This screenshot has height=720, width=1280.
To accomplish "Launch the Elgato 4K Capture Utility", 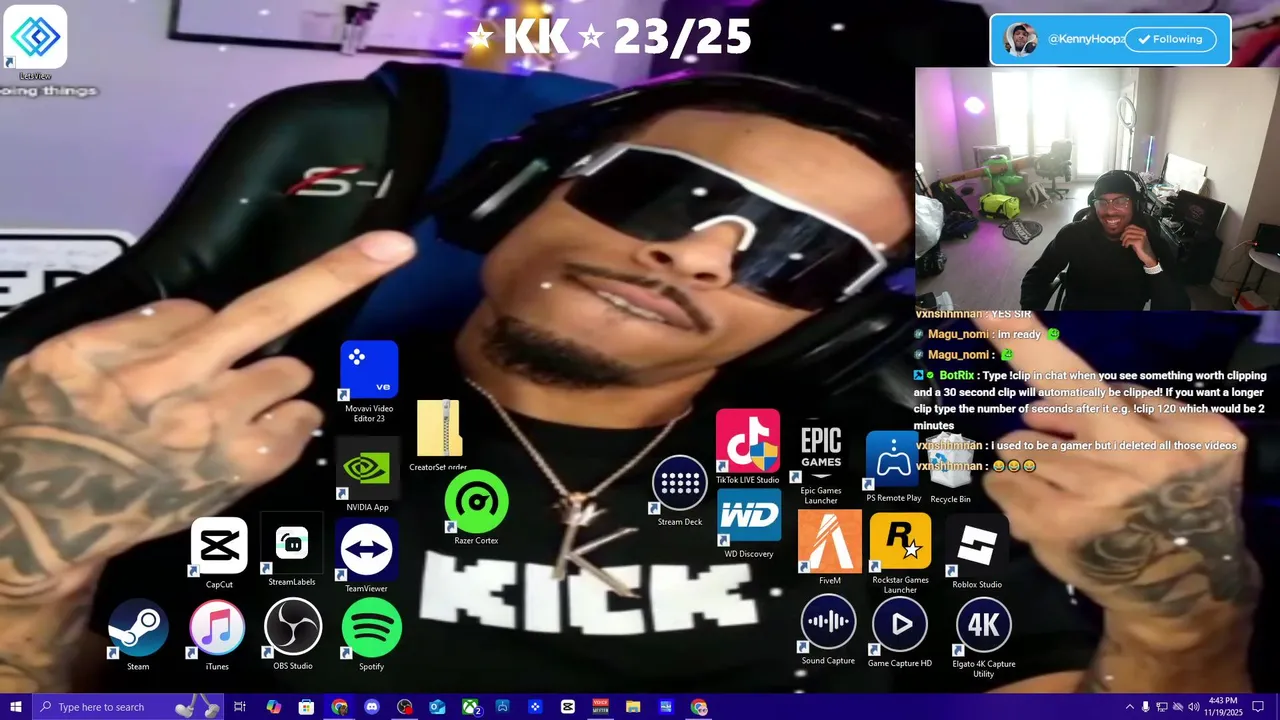I will tap(983, 637).
